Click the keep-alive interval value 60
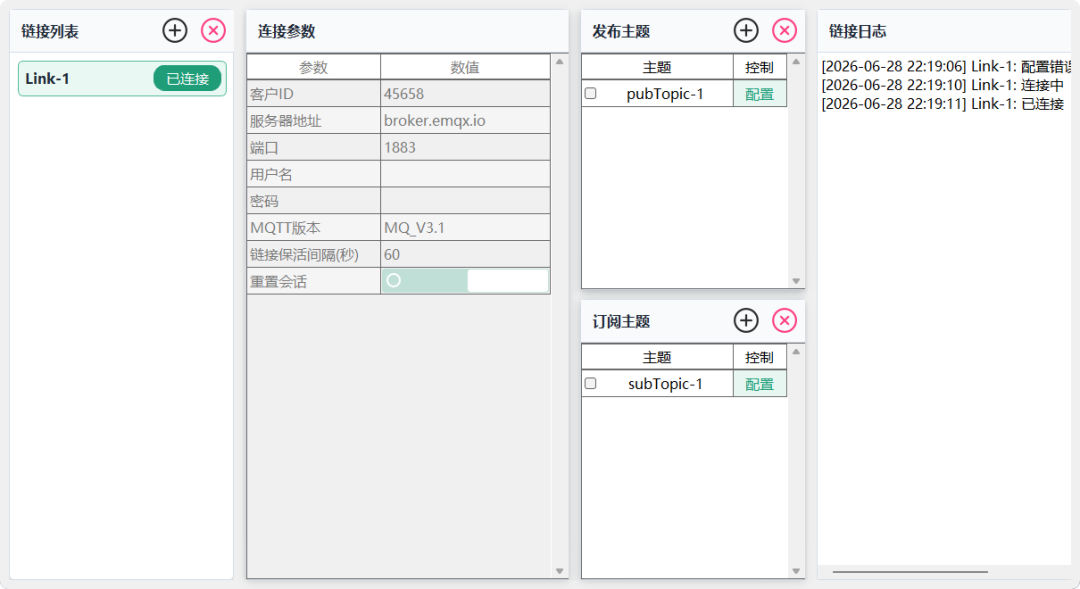 (465, 255)
